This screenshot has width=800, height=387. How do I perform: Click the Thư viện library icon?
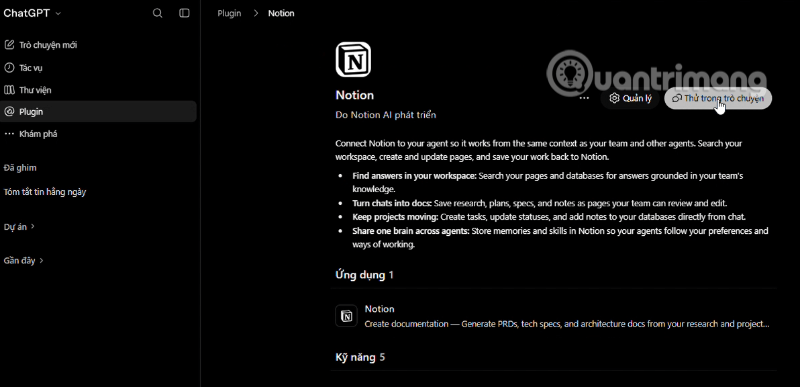coord(9,90)
